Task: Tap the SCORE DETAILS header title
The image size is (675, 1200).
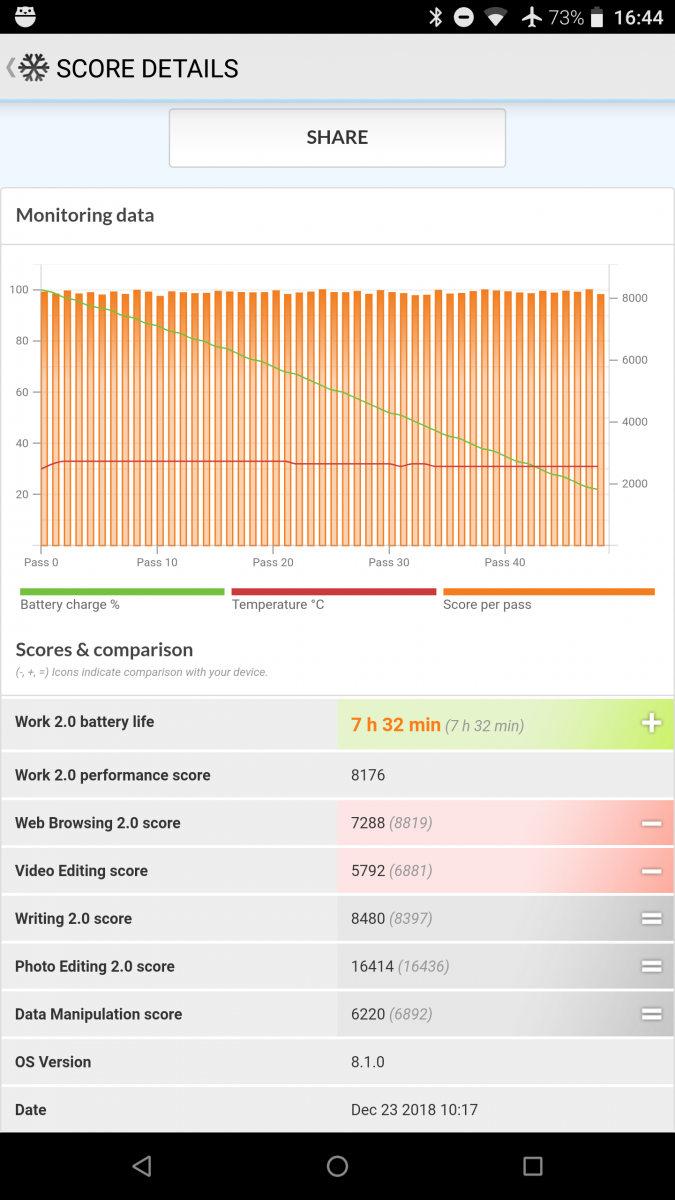Action: click(147, 68)
